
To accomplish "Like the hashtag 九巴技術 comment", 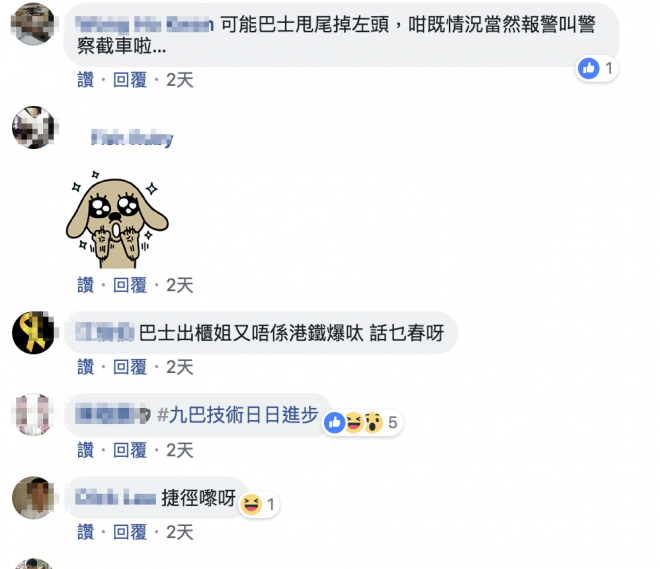I will point(85,450).
